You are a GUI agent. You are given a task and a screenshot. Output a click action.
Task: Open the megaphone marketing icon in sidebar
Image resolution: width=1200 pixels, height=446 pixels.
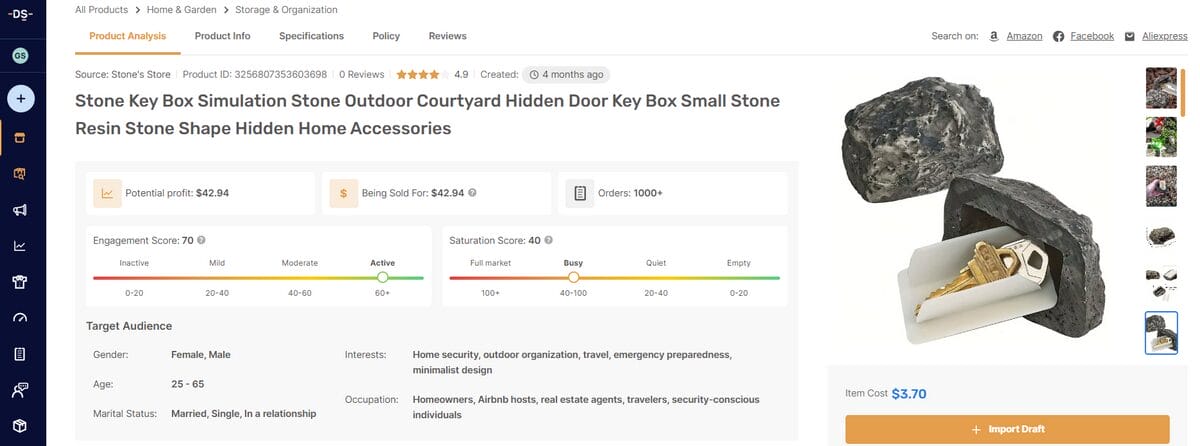20,210
